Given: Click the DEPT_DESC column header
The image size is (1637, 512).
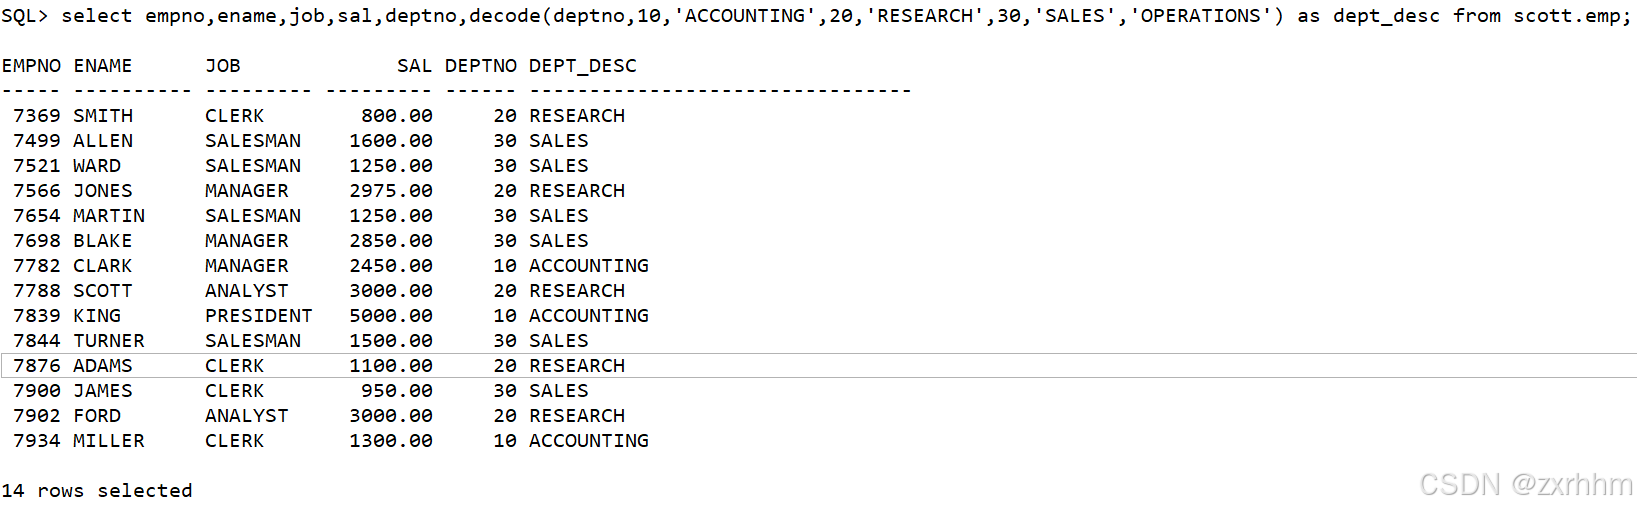Looking at the screenshot, I should (583, 66).
